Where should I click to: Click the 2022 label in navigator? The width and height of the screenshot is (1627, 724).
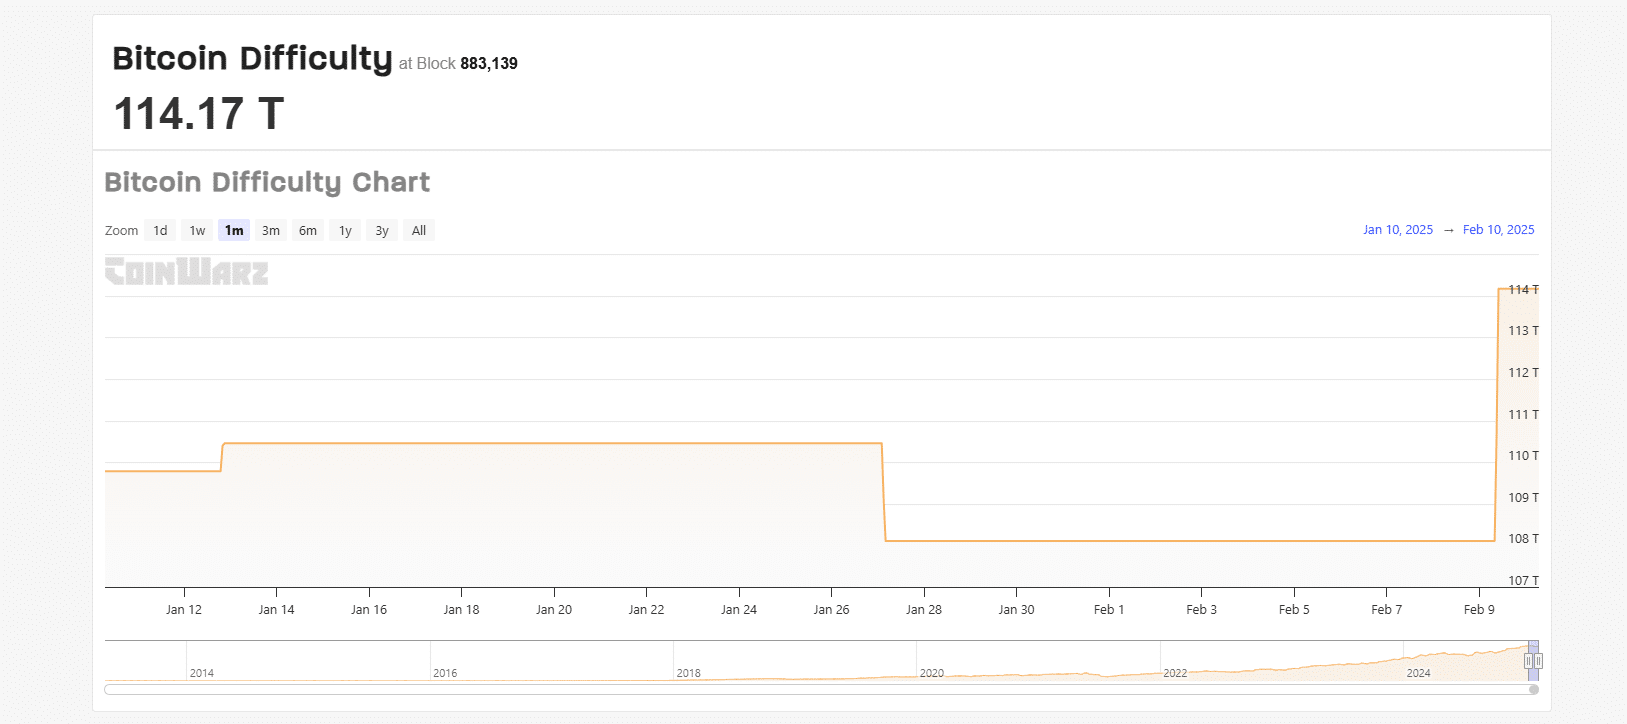(x=1175, y=673)
